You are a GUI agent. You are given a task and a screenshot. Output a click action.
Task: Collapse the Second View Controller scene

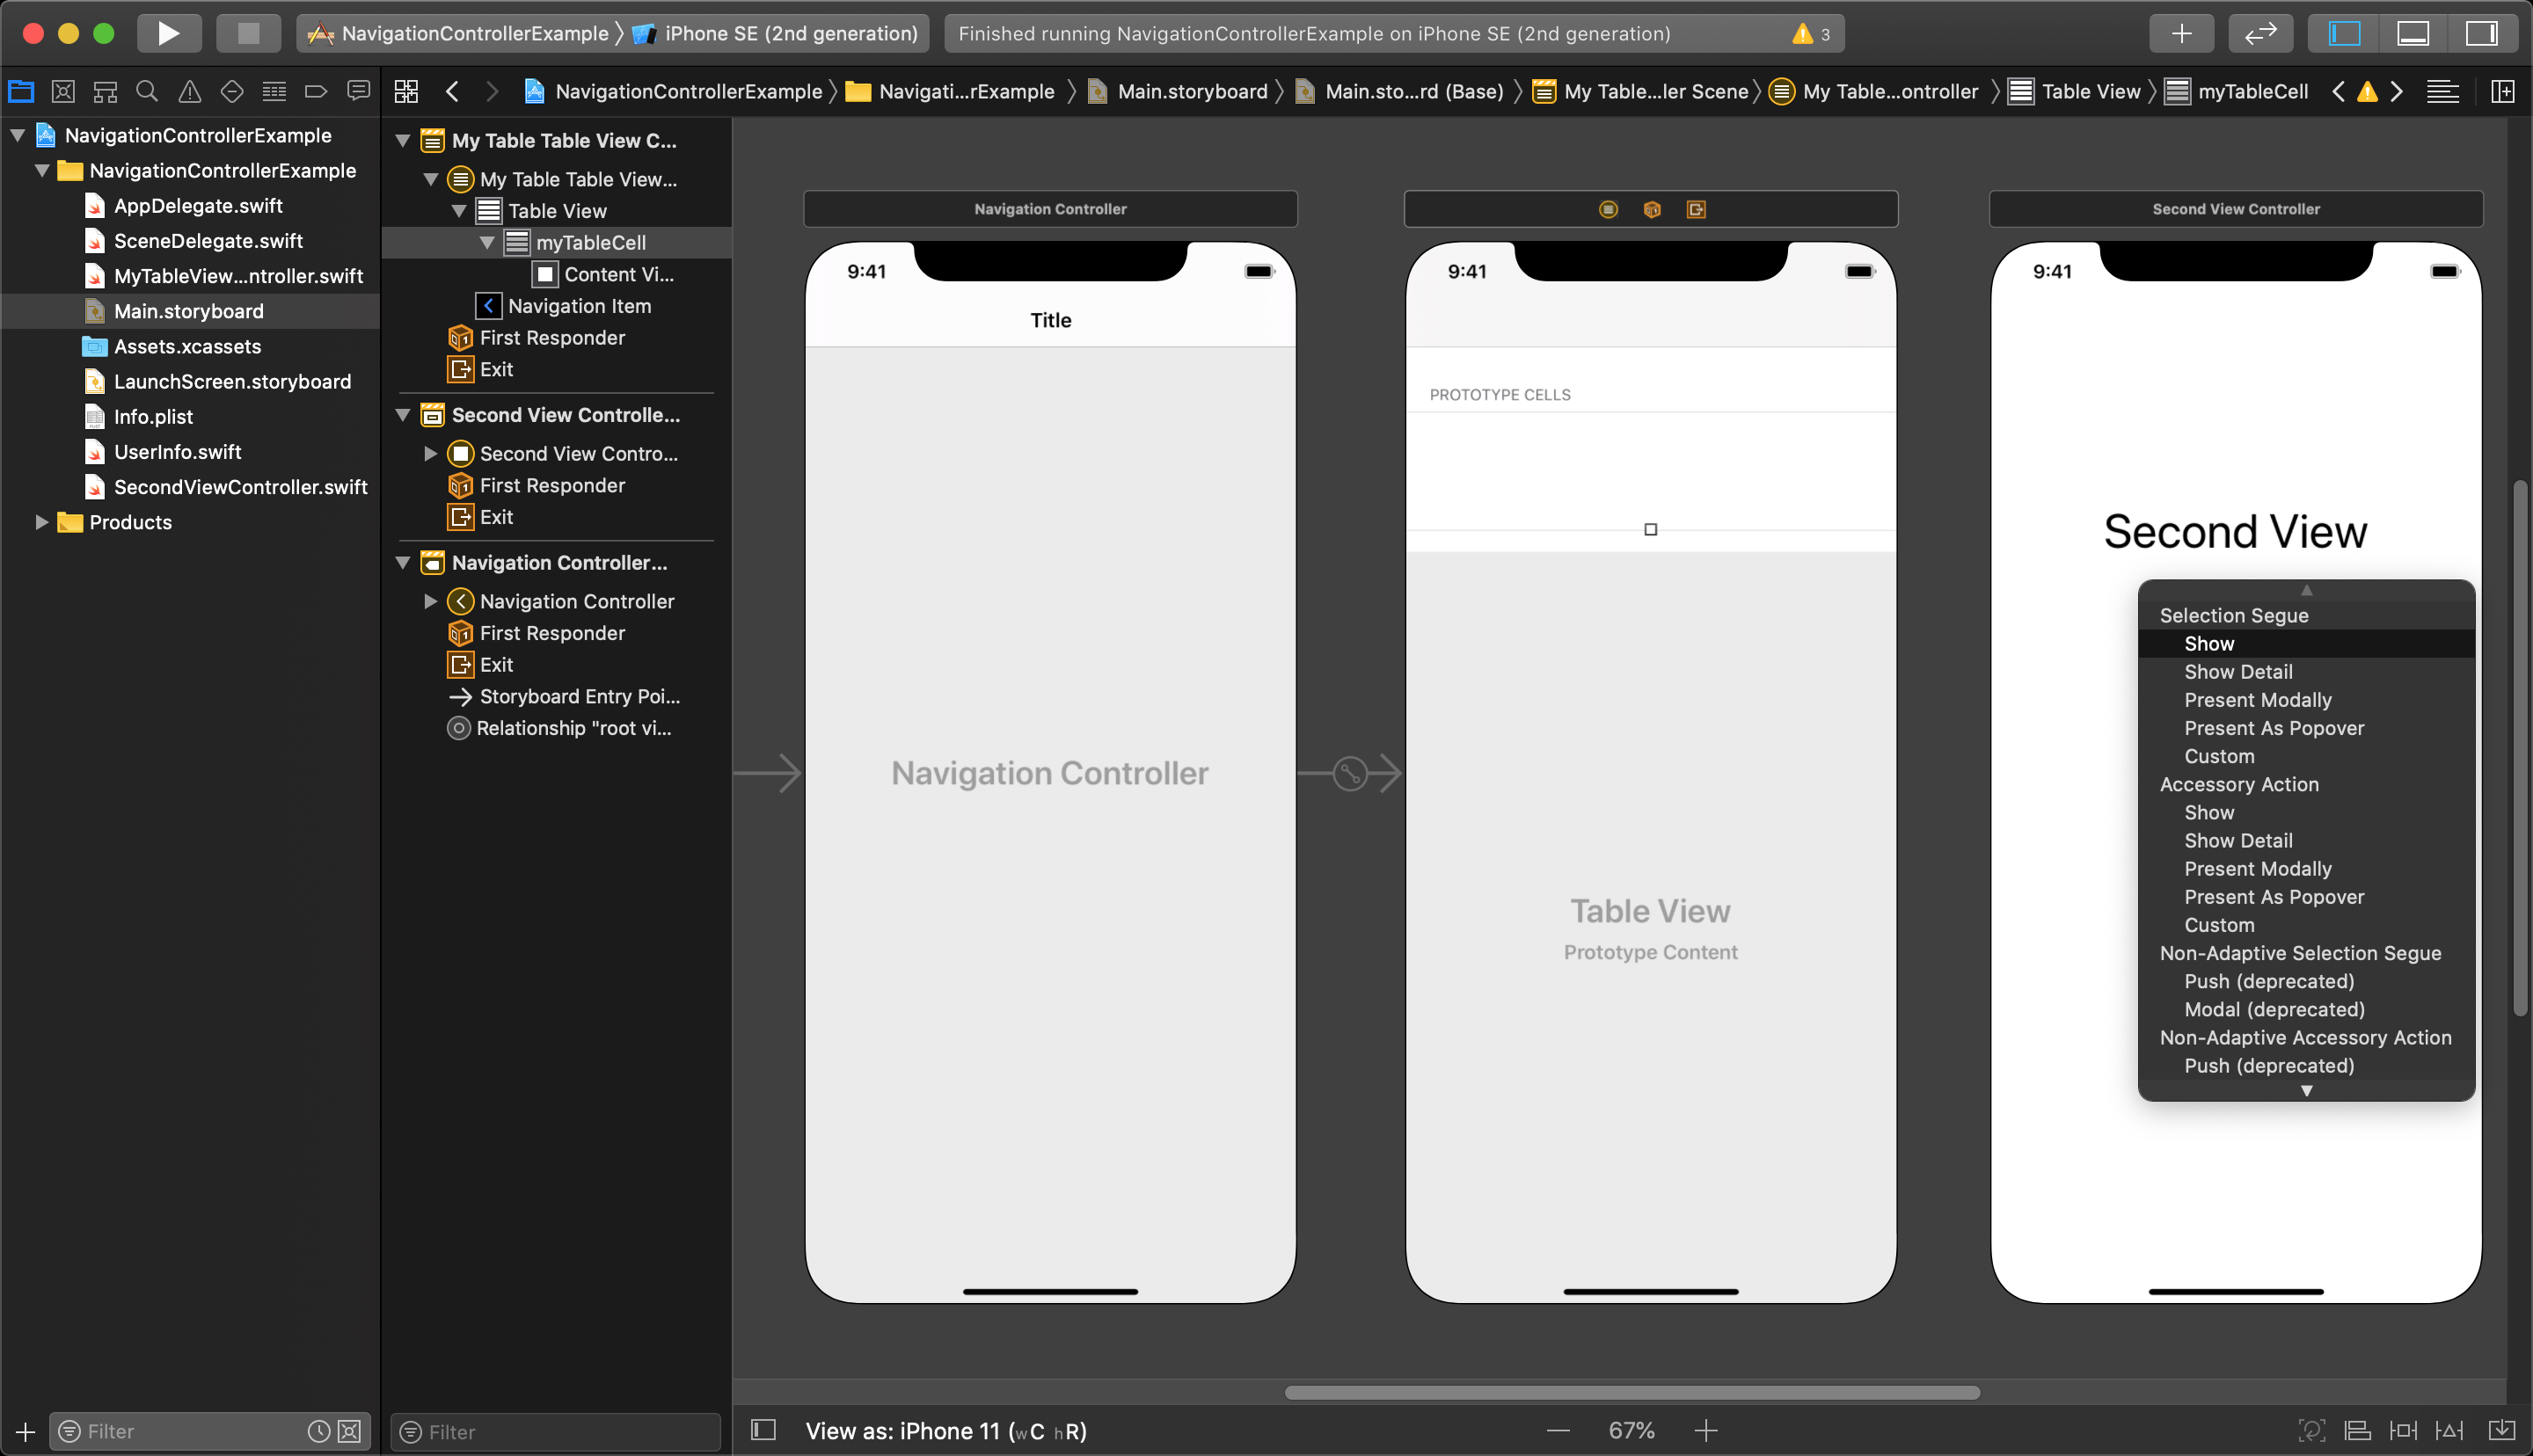(403, 415)
